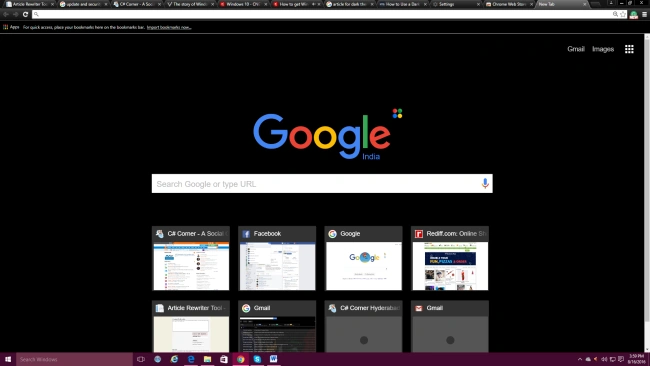This screenshot has width=650, height=366.
Task: Click the zoom magnifier icon in address bar
Action: (x=615, y=15)
